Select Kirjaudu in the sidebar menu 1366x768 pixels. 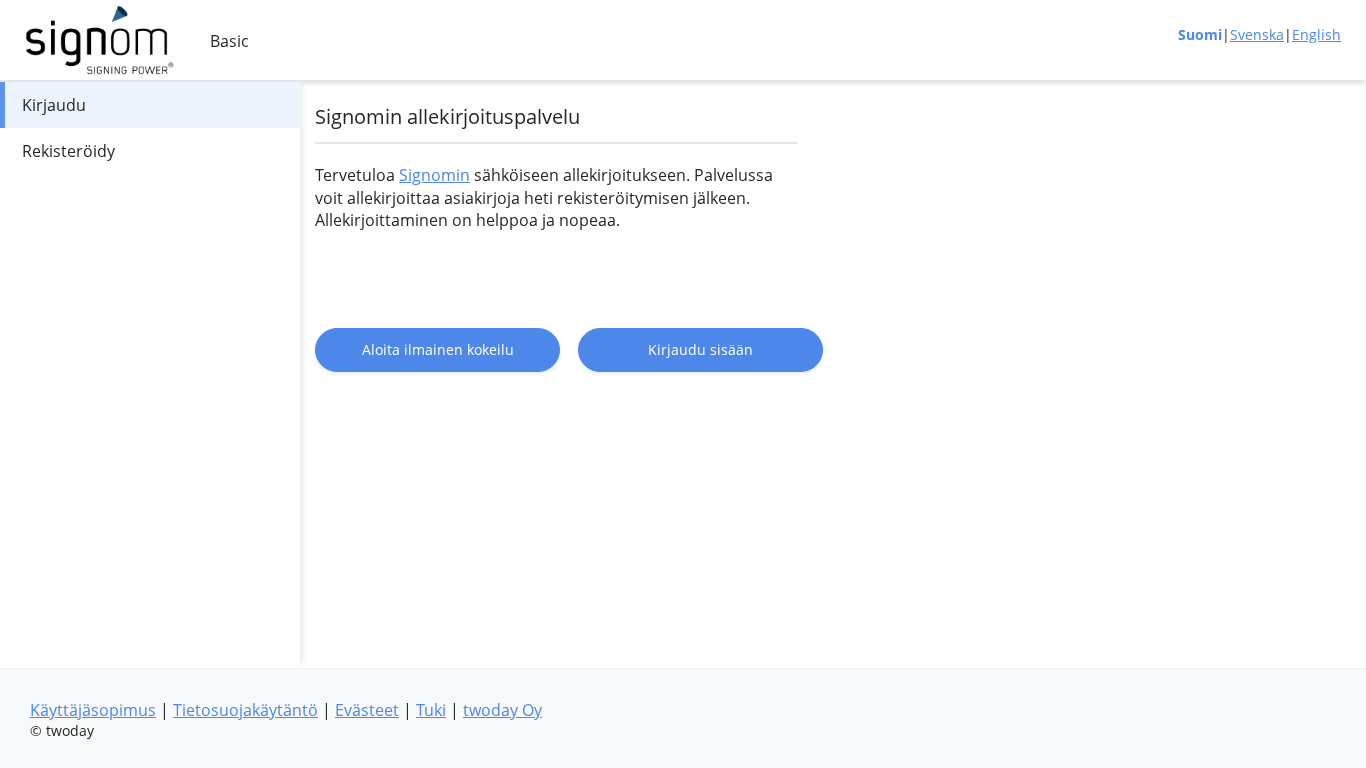(54, 105)
